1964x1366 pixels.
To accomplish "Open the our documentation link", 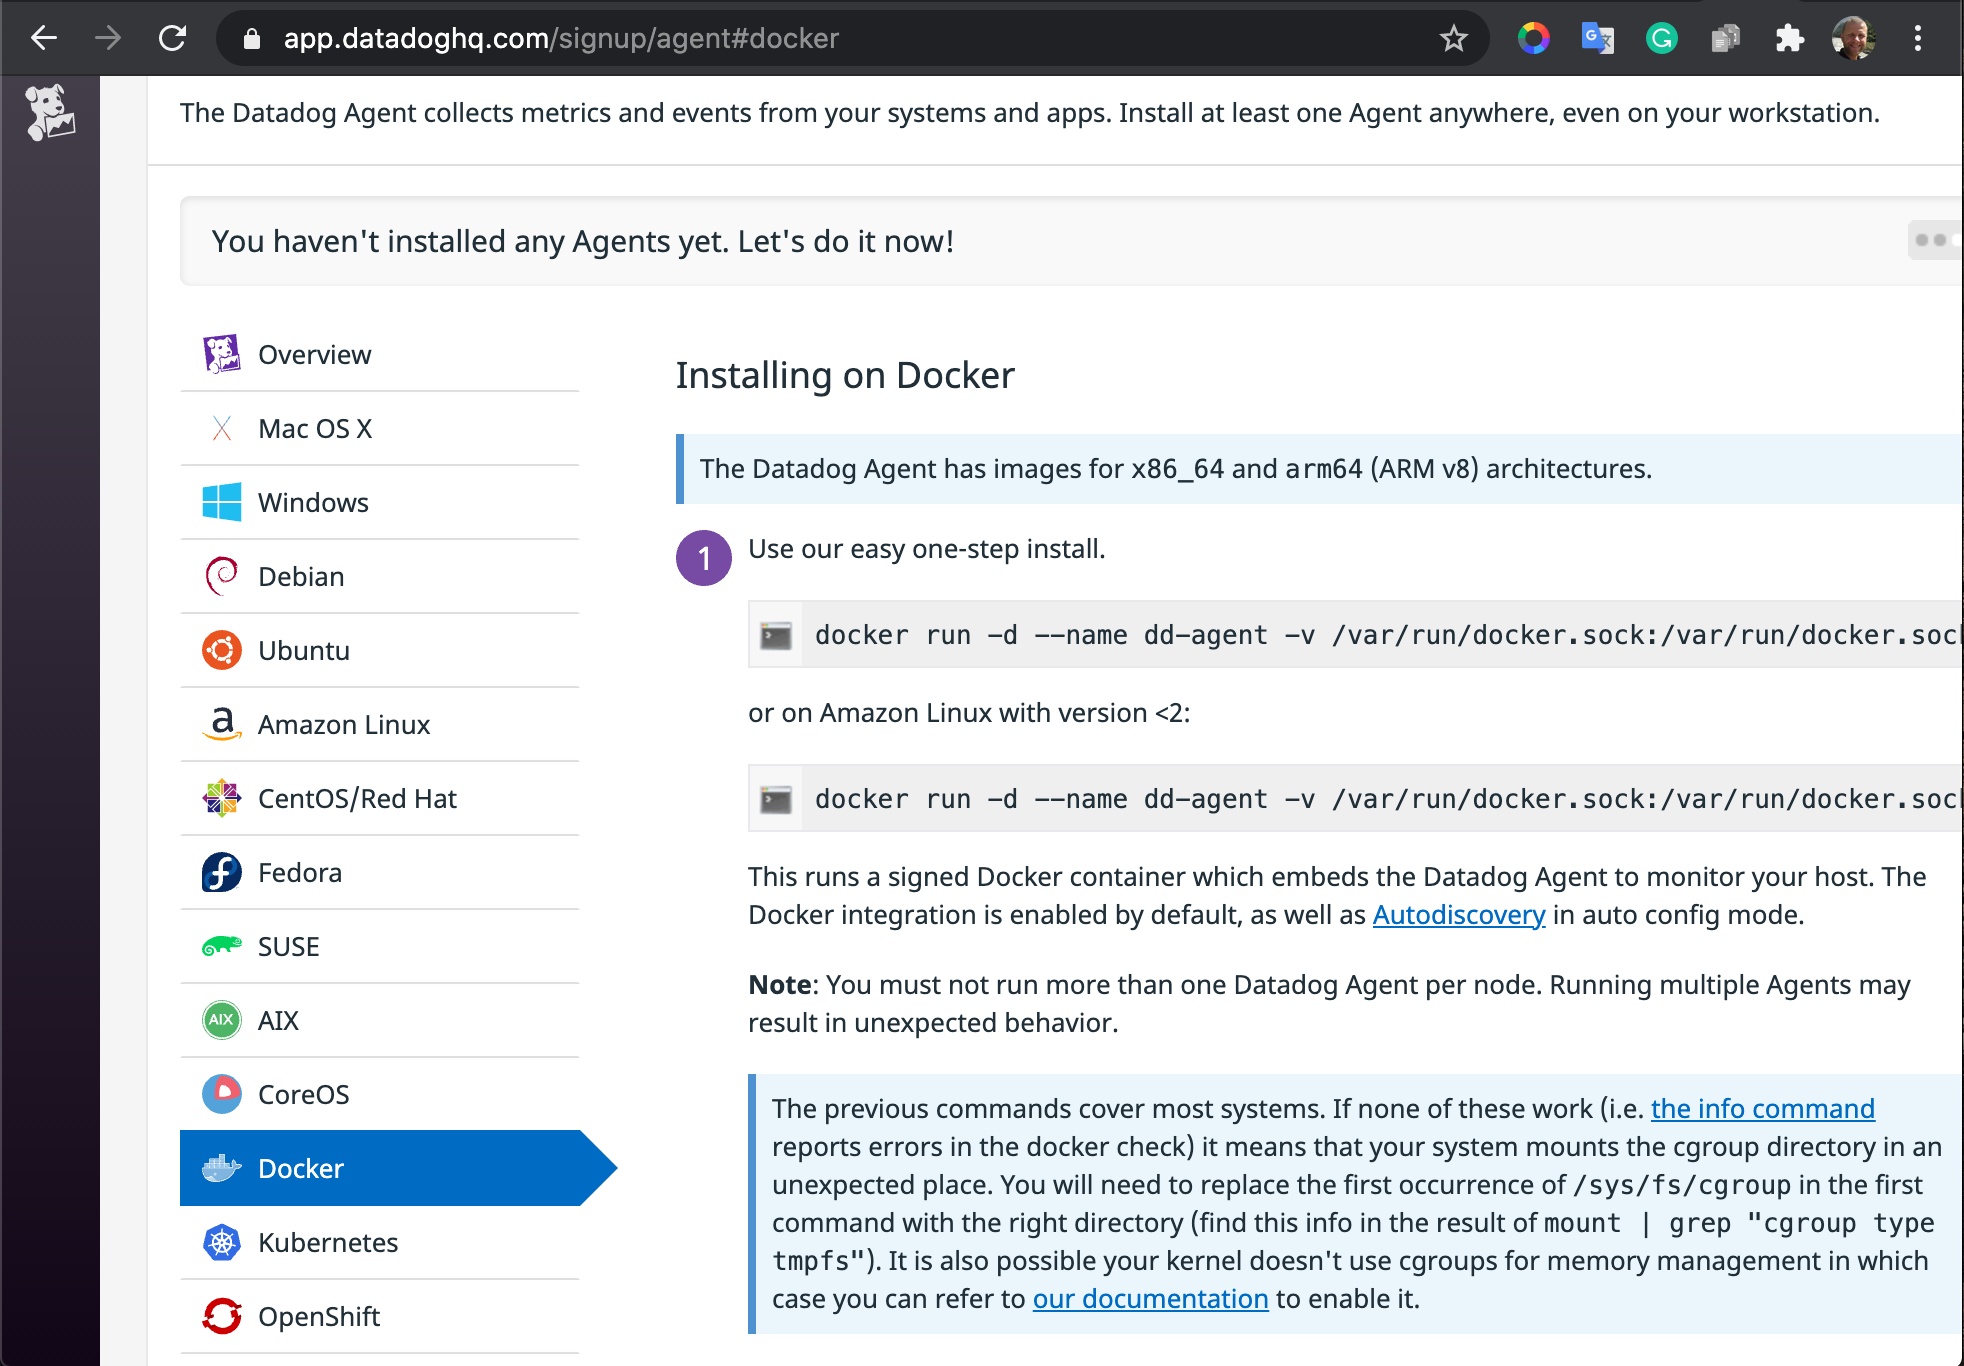I will tap(1150, 1299).
